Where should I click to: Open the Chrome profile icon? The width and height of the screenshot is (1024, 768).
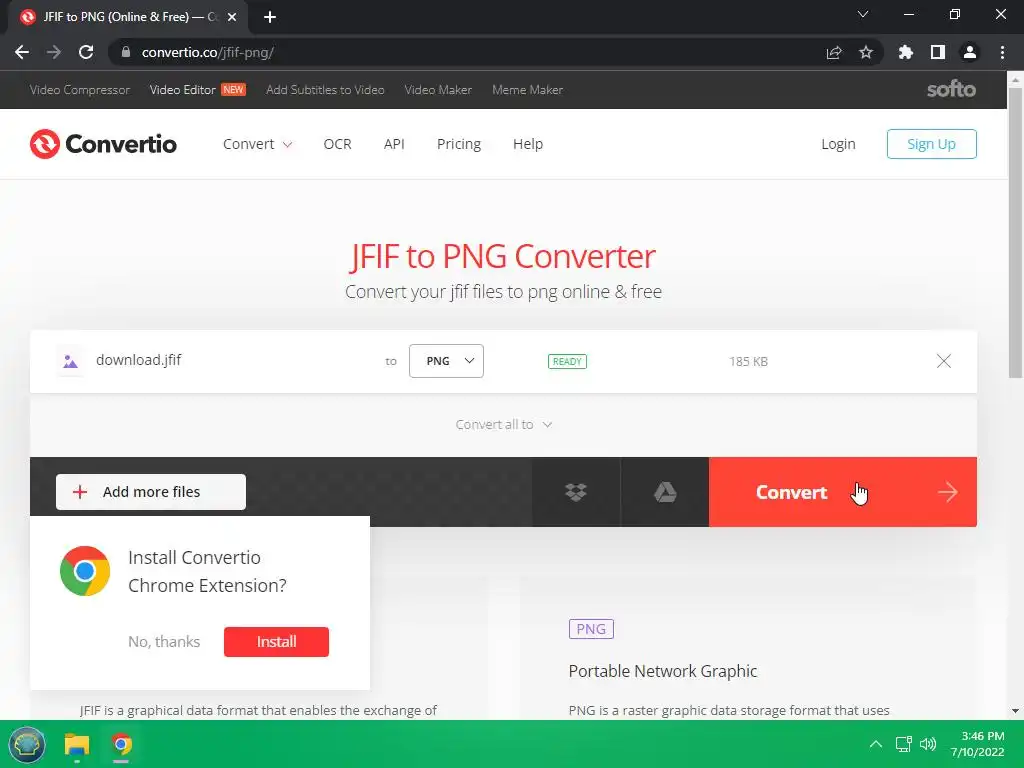[x=970, y=52]
